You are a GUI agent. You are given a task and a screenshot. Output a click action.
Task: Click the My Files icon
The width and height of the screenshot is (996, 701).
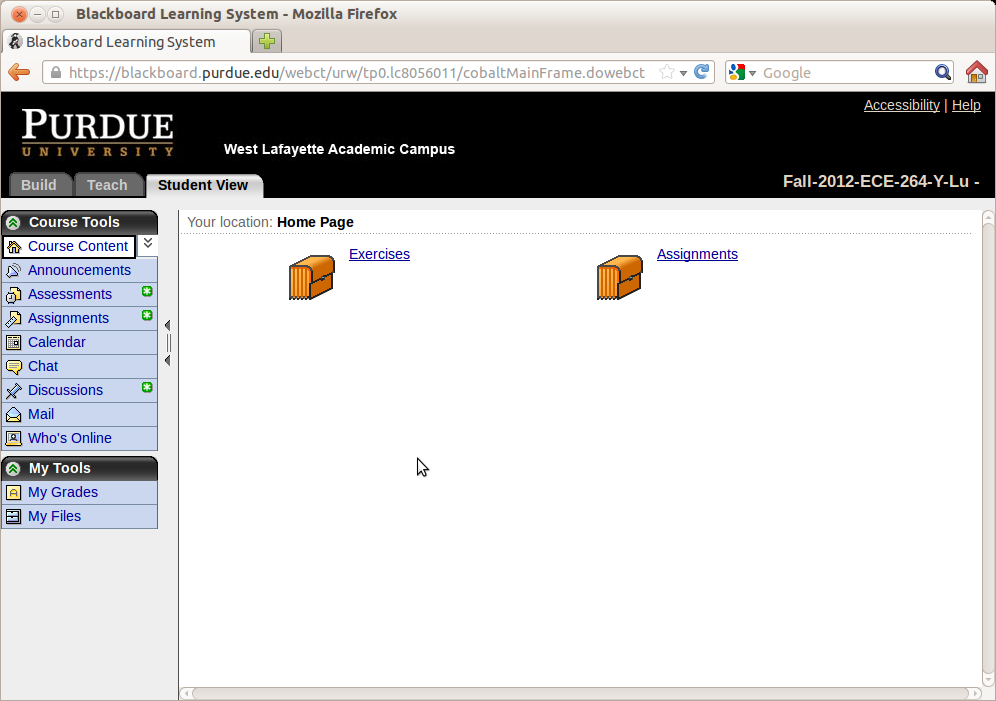[x=14, y=517]
